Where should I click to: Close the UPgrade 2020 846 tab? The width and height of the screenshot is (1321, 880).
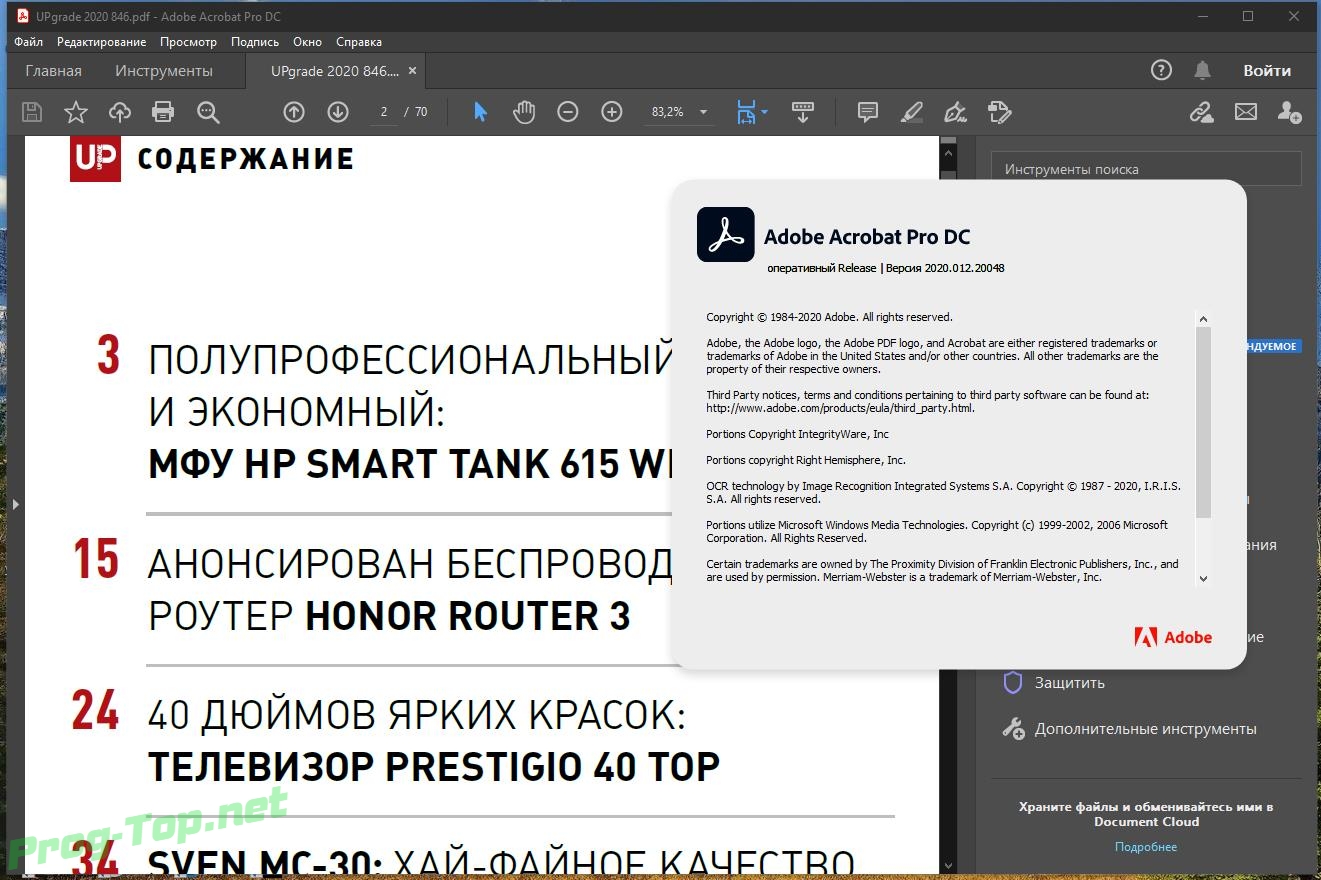click(x=412, y=71)
